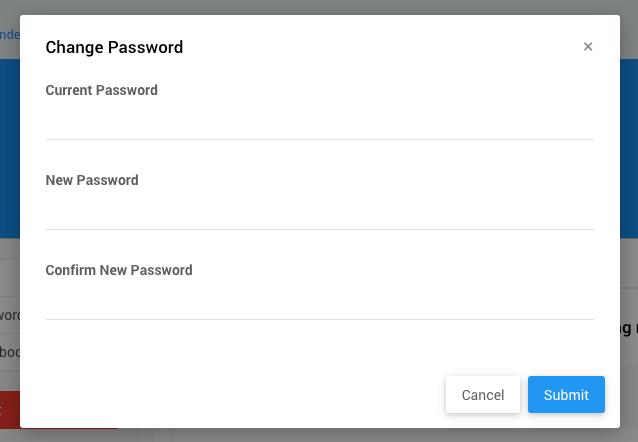Focus the New Password input
Viewport: 638px width, 442px height.
pyautogui.click(x=319, y=212)
